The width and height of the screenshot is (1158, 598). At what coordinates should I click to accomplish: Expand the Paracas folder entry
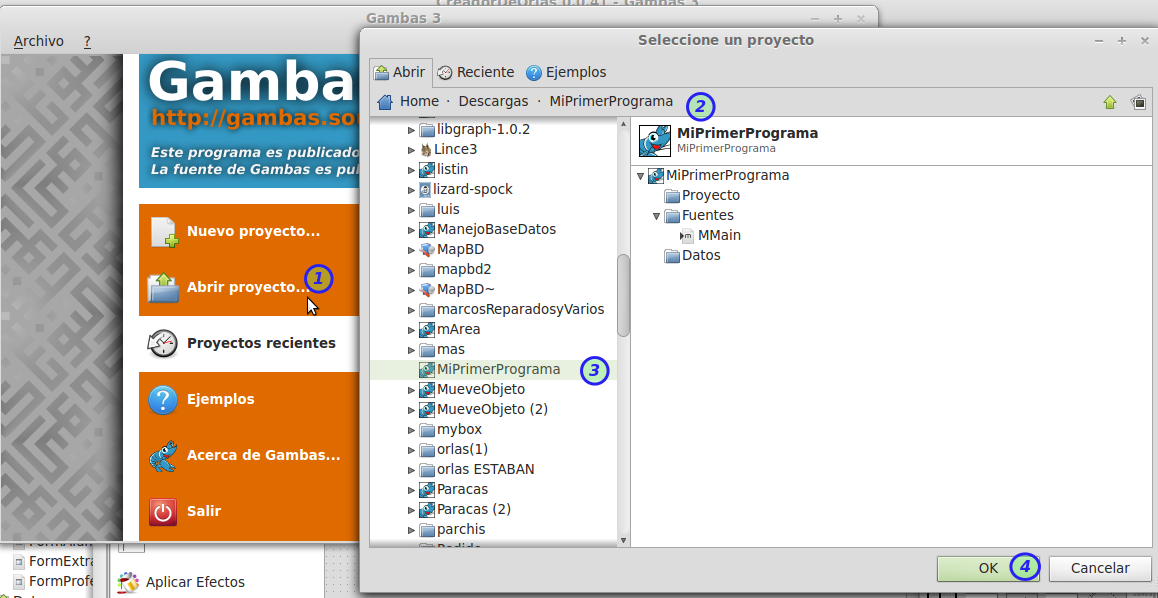(x=411, y=489)
